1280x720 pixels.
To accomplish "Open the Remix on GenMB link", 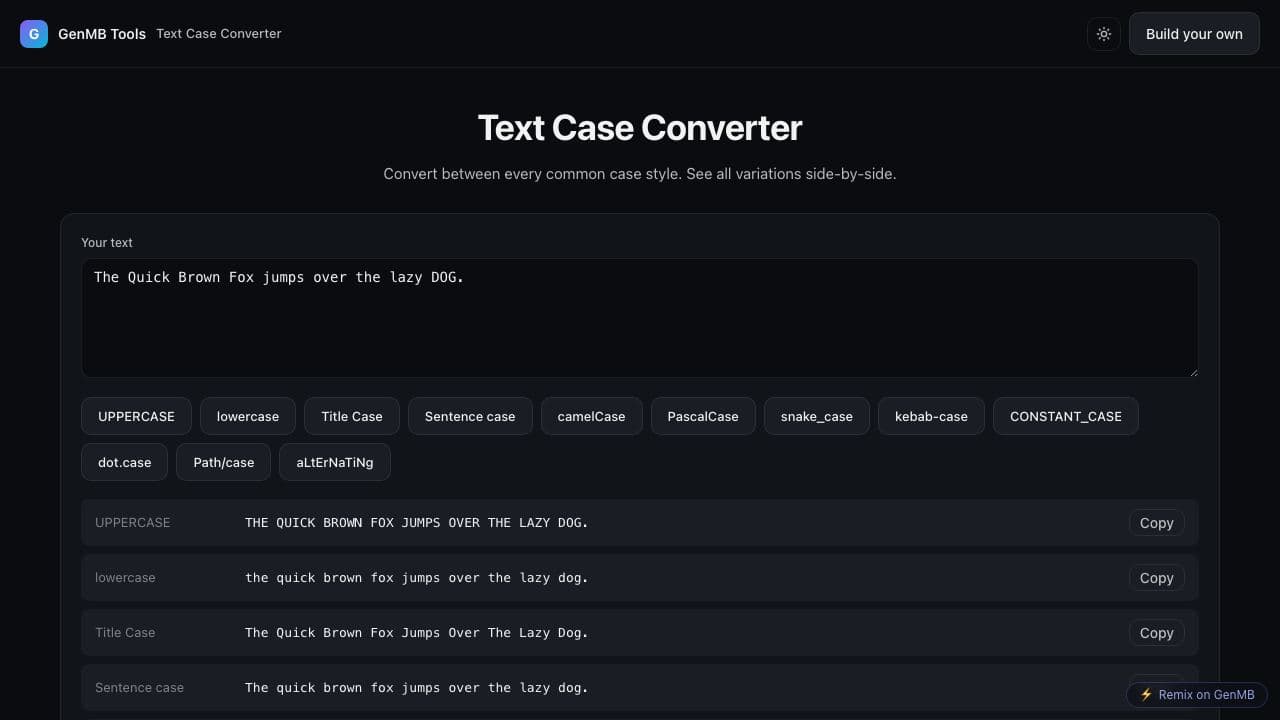I will 1197,694.
